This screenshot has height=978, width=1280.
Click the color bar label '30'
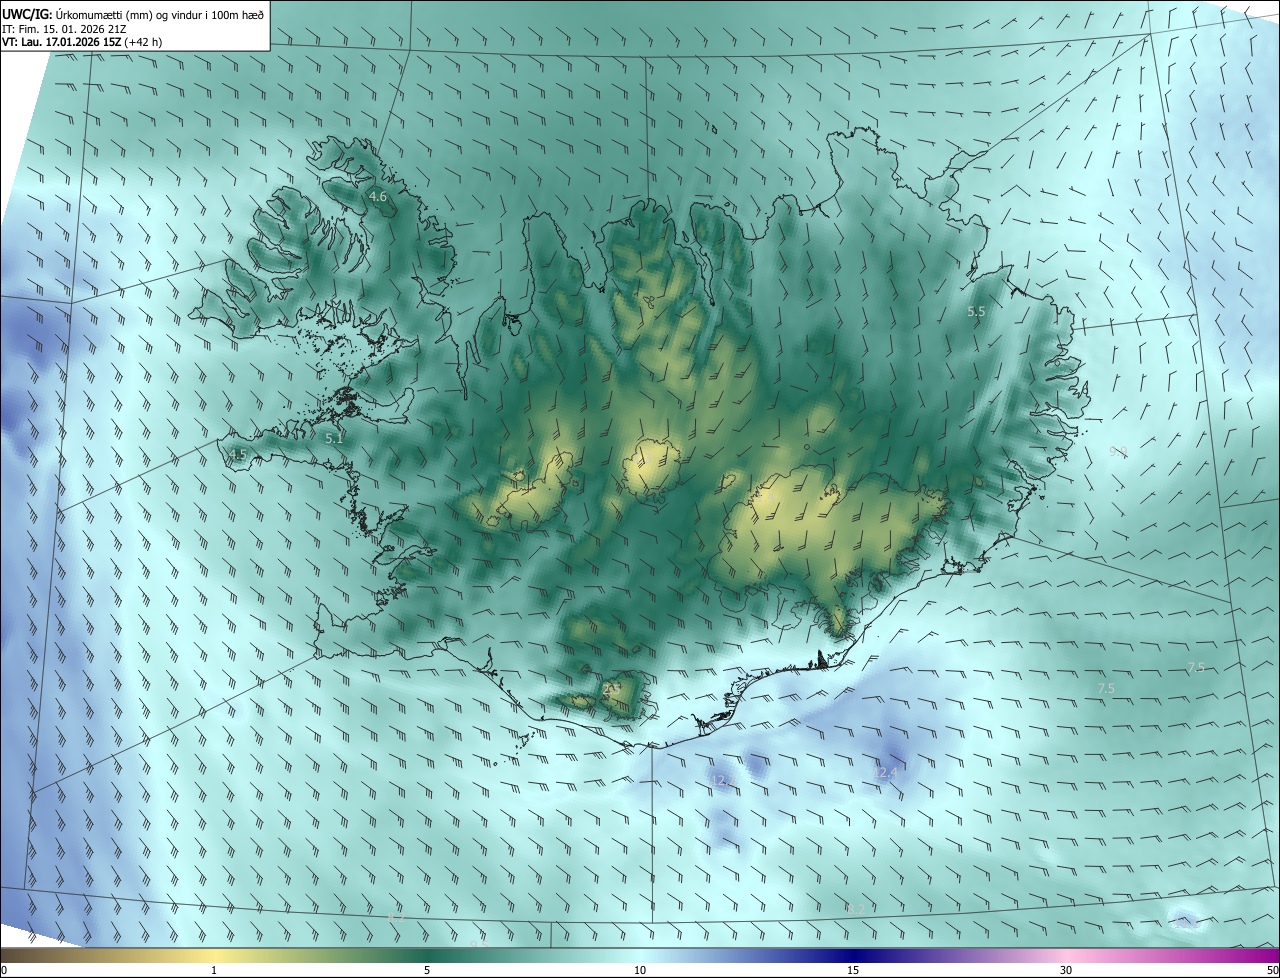point(1066,970)
